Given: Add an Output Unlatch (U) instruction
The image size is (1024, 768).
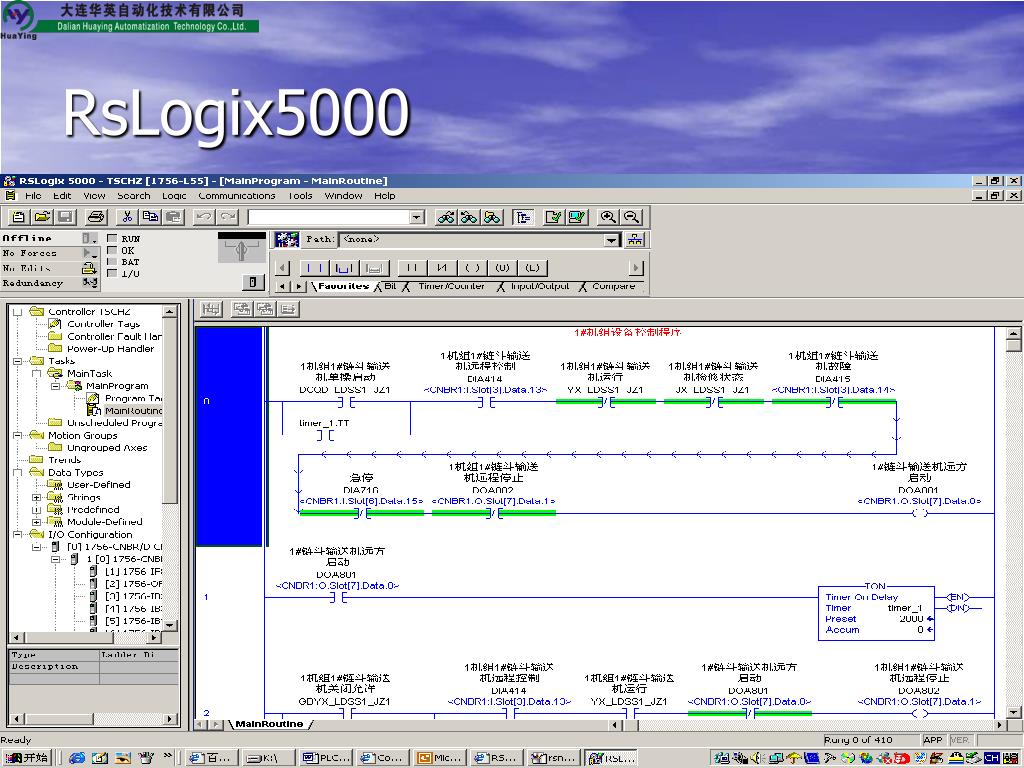Looking at the screenshot, I should pyautogui.click(x=502, y=268).
